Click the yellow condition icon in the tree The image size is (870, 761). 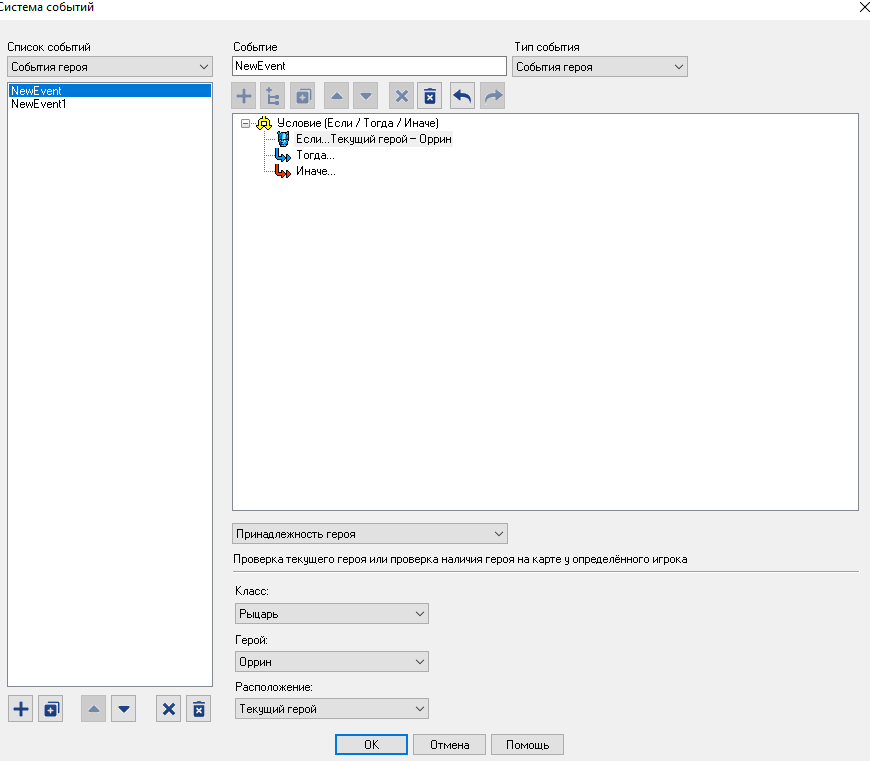click(x=264, y=123)
